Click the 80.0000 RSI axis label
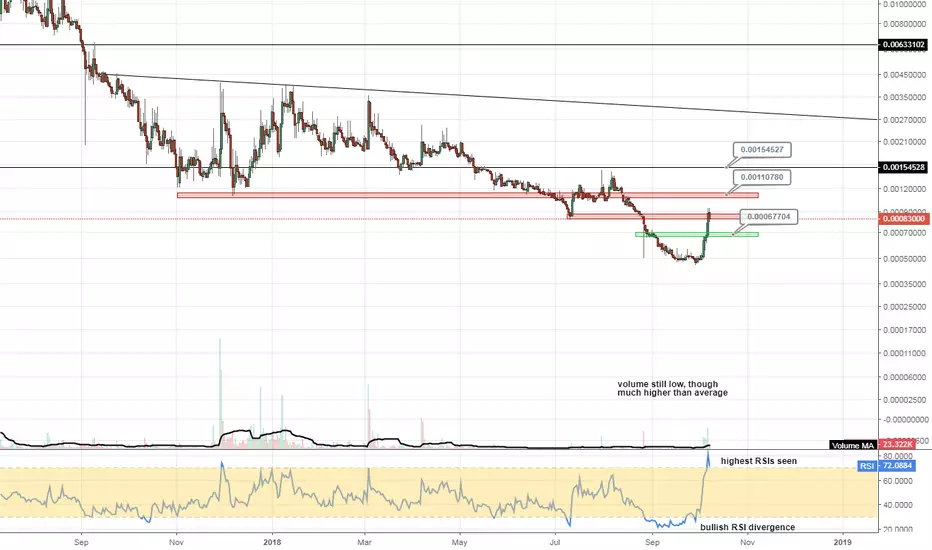This screenshot has width=932, height=550. tap(898, 456)
